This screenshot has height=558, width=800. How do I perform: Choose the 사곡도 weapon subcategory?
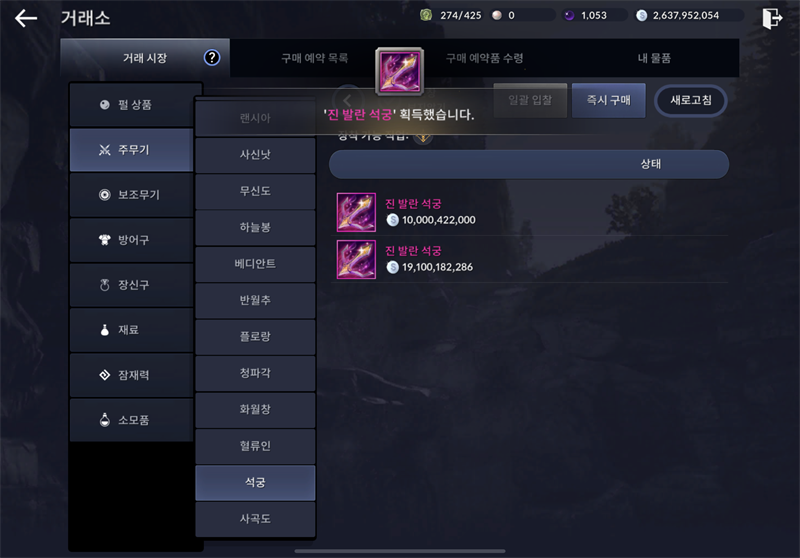coord(255,519)
